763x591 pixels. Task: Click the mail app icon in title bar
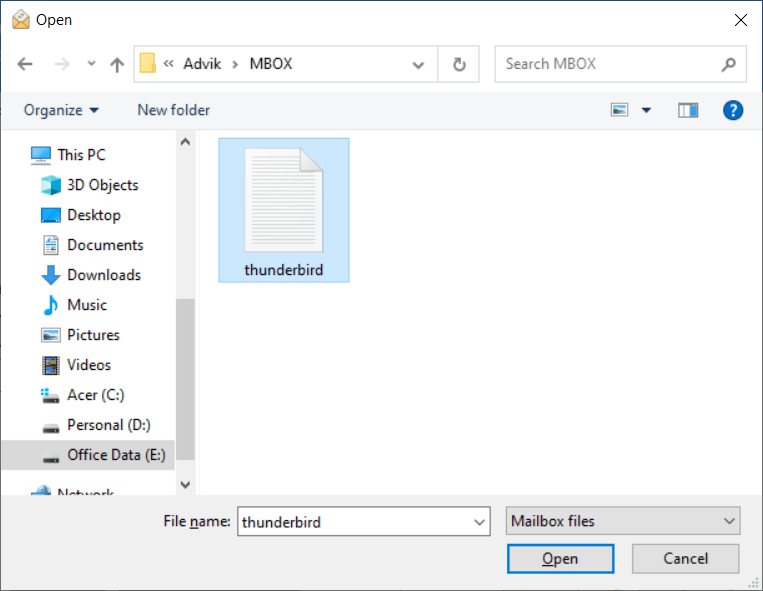coord(21,19)
